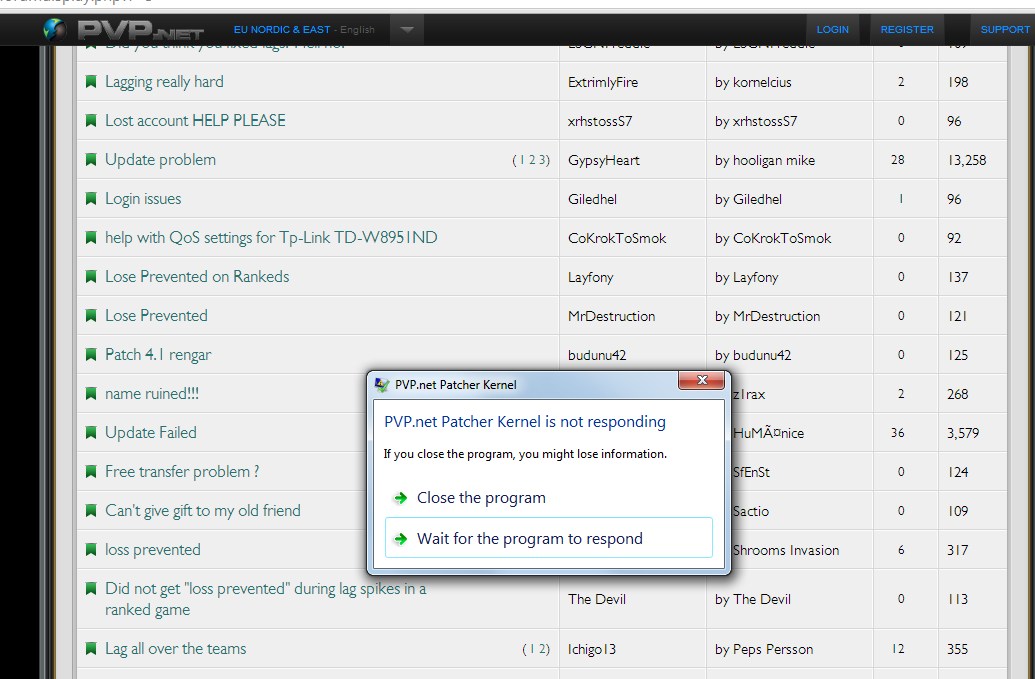The width and height of the screenshot is (1035, 679).
Task: Open thread Did not get loss prevented during lag spikes
Action: tap(265, 598)
